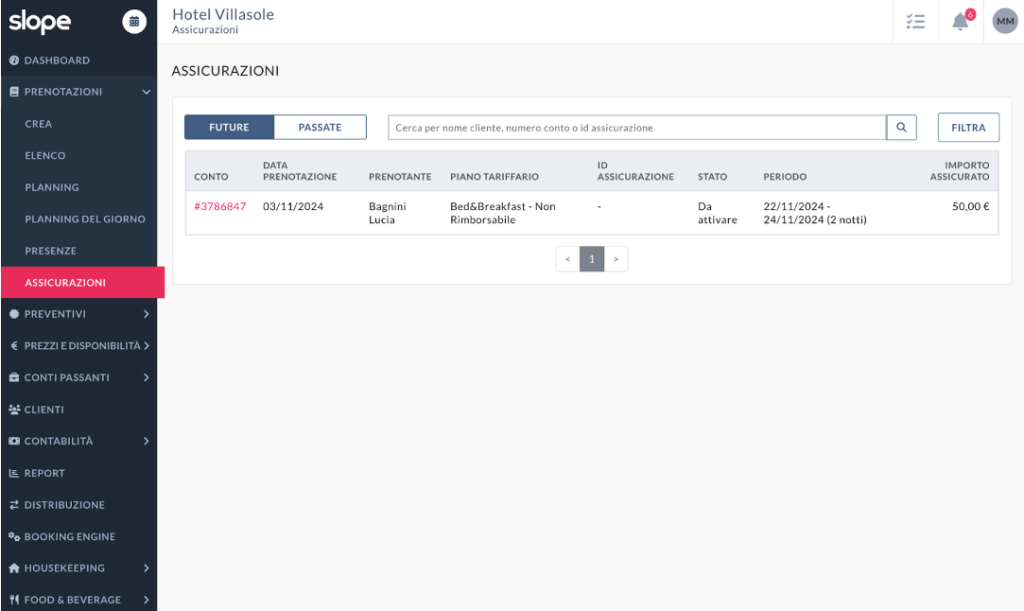Click the next page arrow in pagination
The image size is (1024, 611).
tap(616, 259)
